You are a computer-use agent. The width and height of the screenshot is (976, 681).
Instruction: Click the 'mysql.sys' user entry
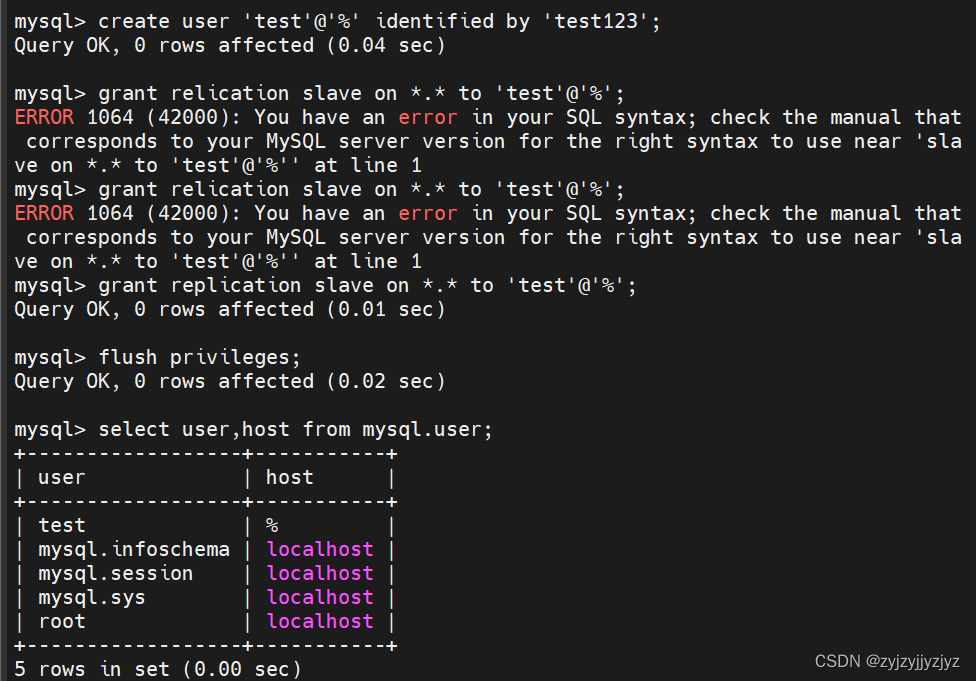[x=92, y=598]
